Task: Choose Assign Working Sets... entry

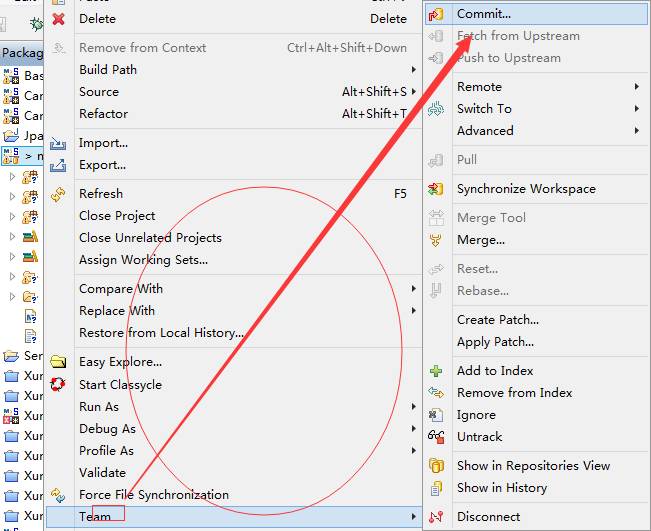Action: (233, 260)
